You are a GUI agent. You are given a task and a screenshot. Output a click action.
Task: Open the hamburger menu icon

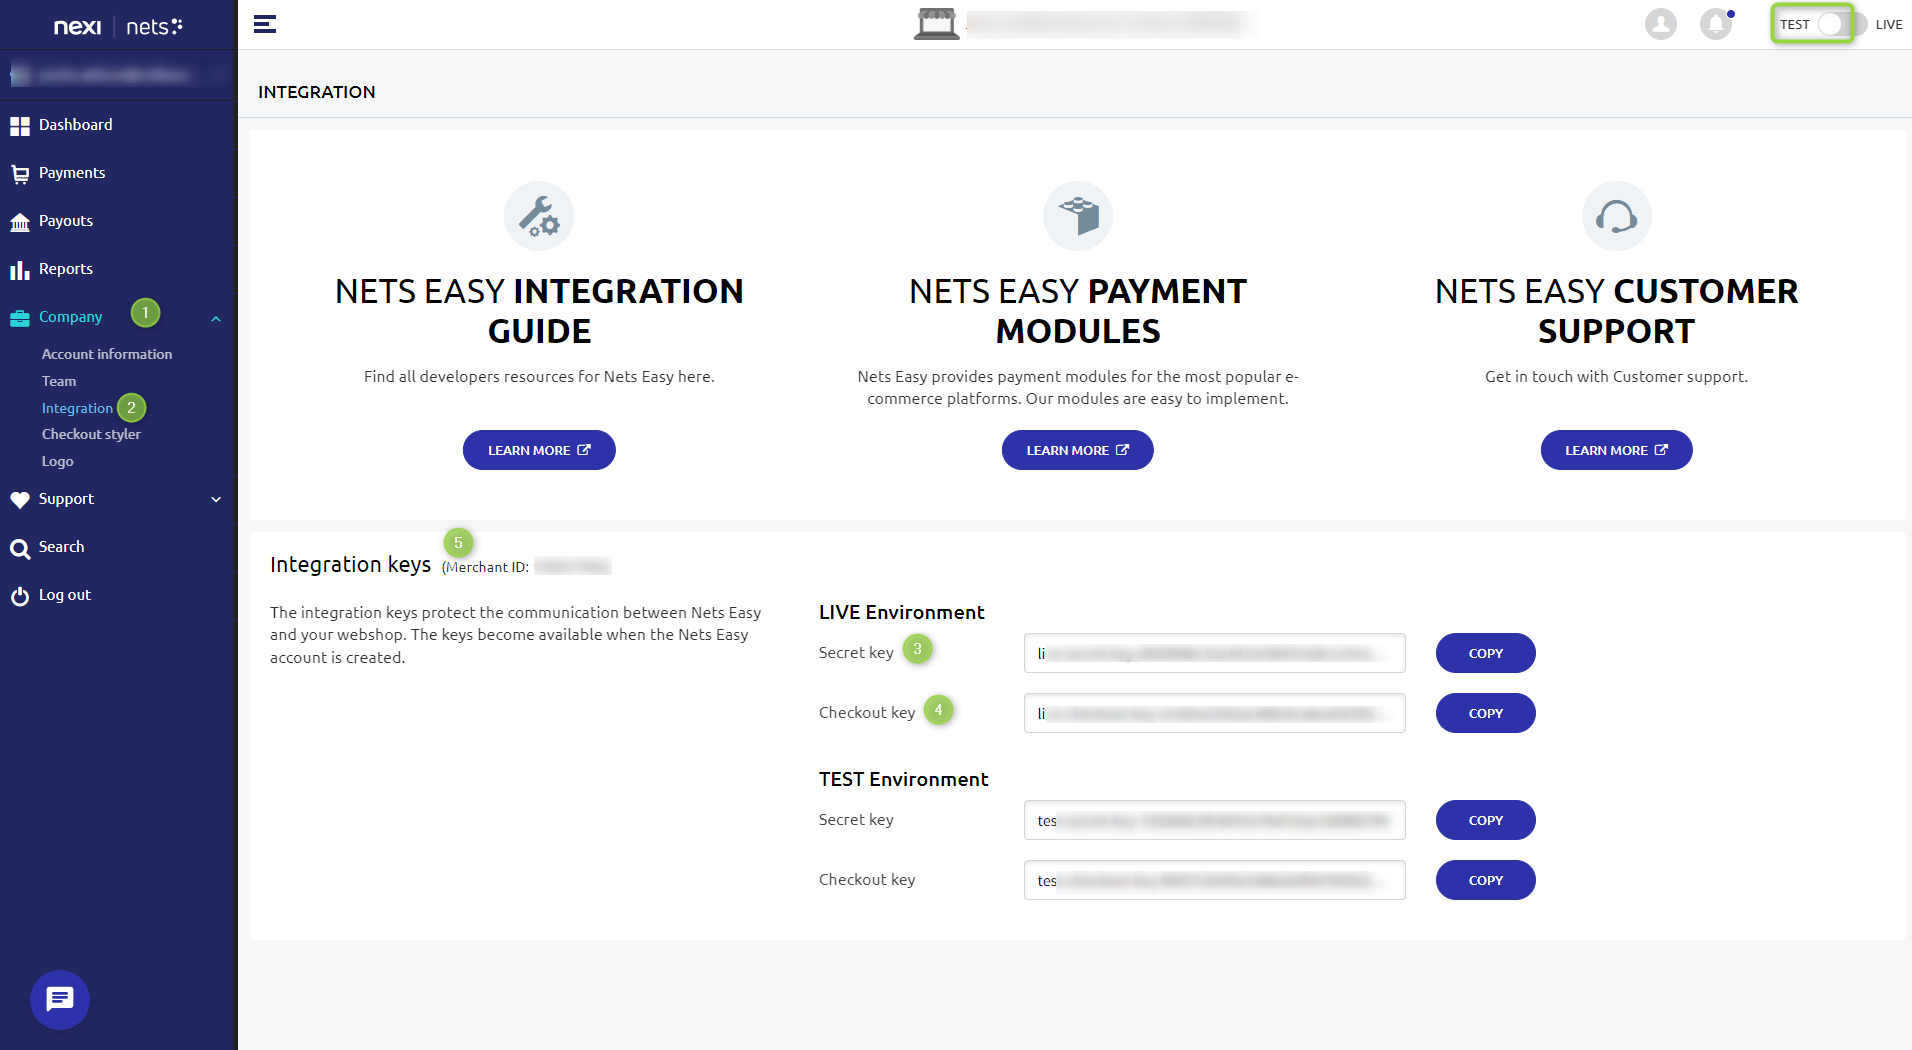point(265,24)
